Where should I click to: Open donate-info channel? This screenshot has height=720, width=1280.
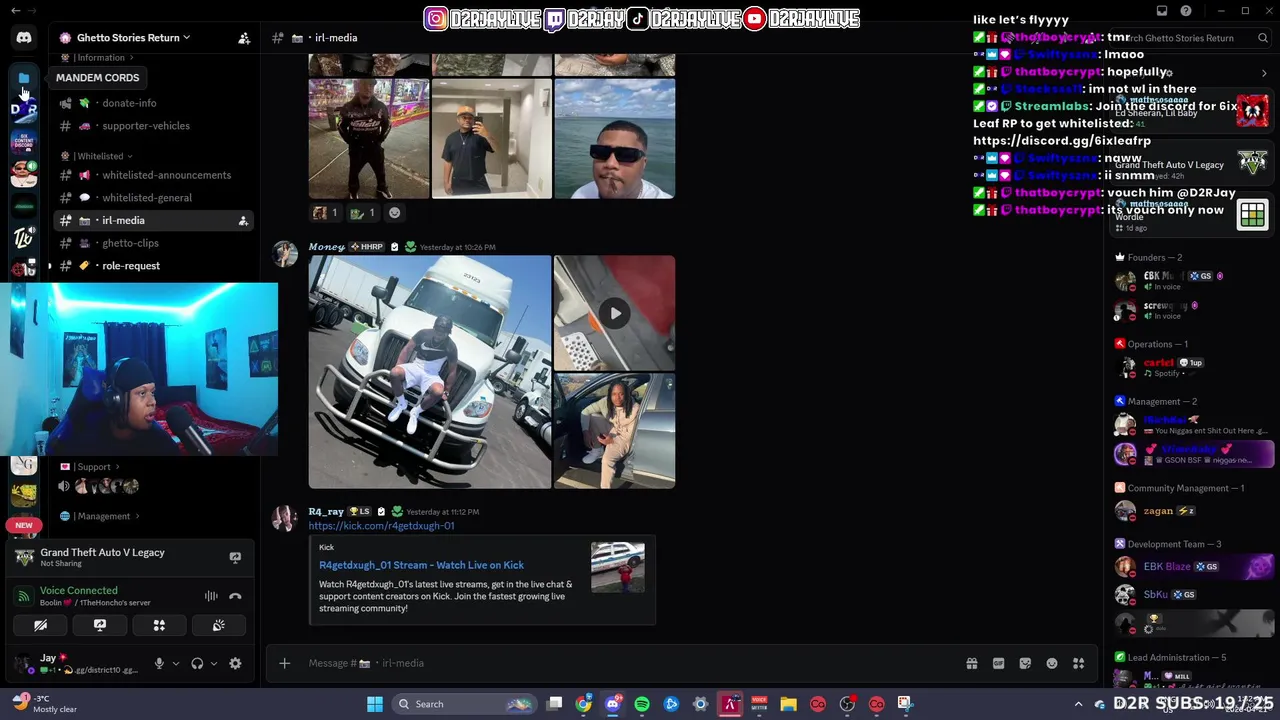[153, 103]
